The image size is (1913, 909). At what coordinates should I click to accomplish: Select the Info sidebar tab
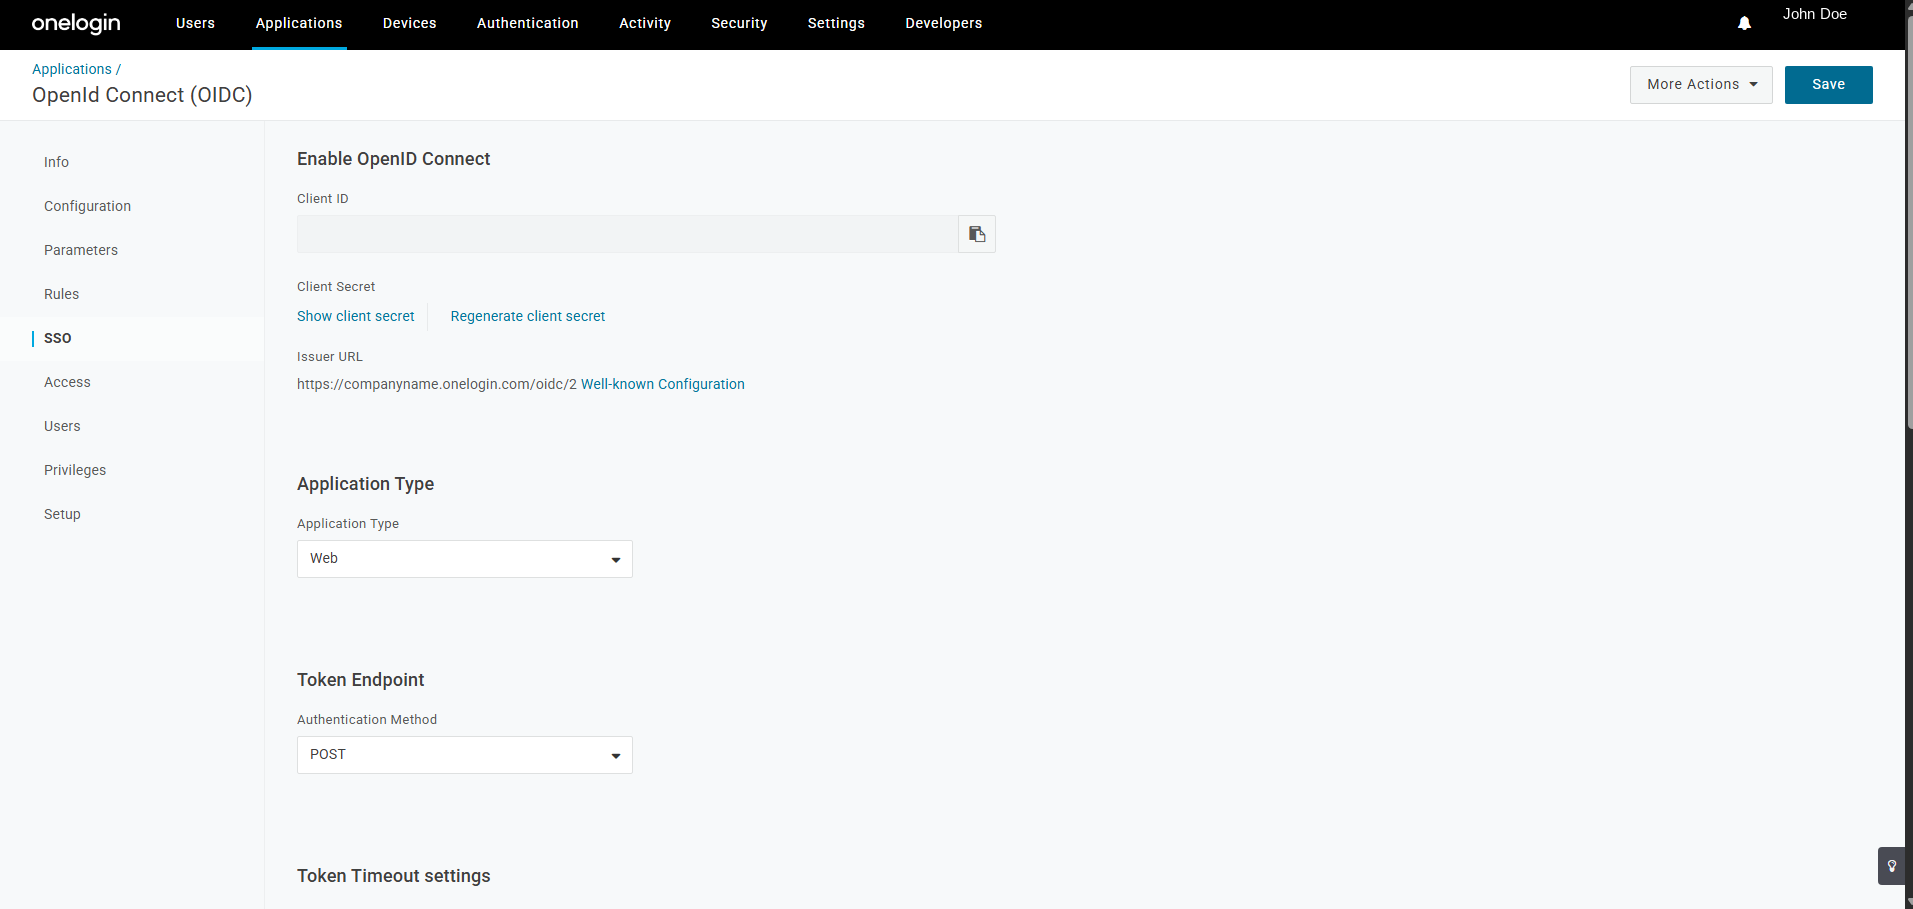[x=56, y=162]
